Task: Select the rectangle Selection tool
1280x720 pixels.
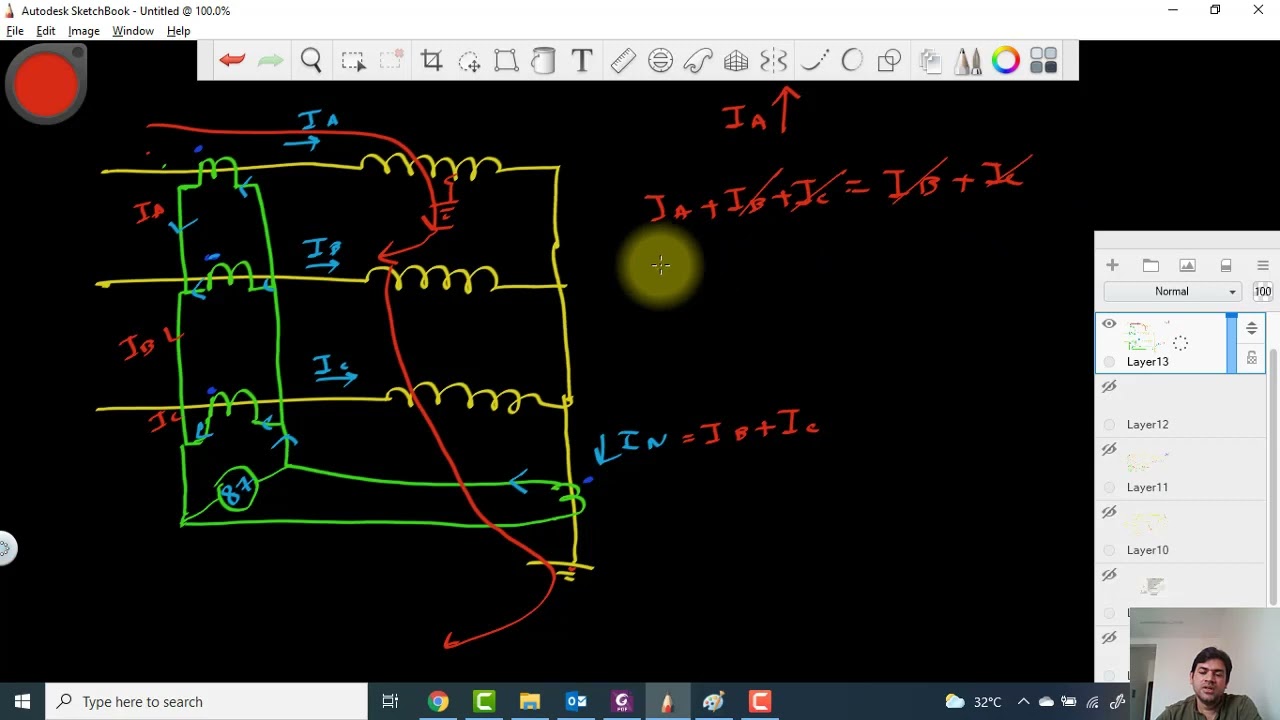Action: click(353, 61)
